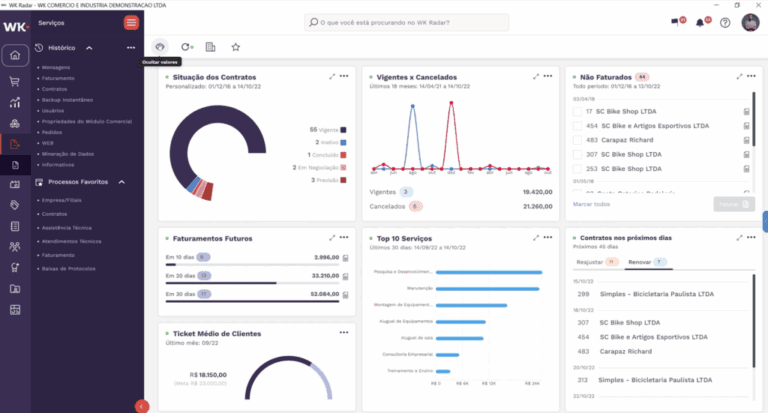Viewport: 768px width, 413px height.
Task: Click the Marcar todos link
Action: click(x=590, y=203)
